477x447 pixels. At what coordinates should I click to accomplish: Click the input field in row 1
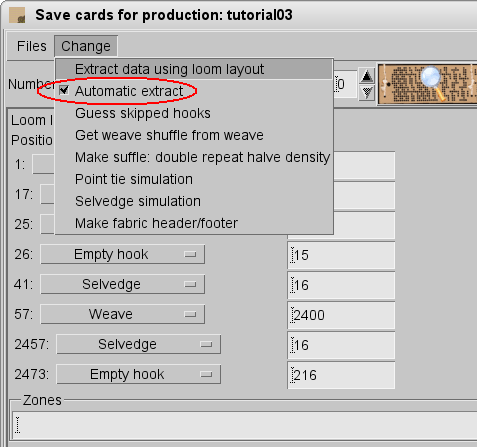coord(364,165)
